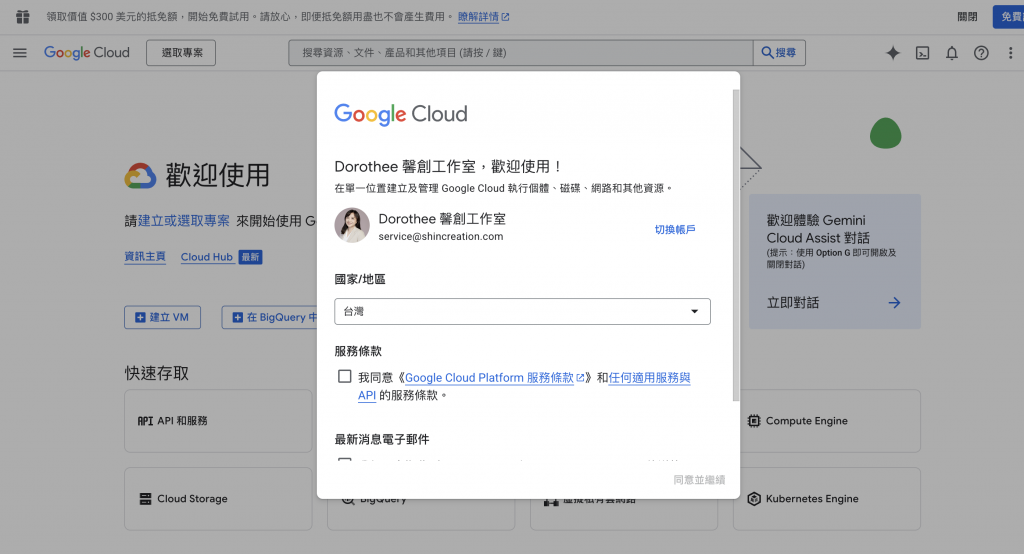This screenshot has height=554, width=1024.
Task: Open Cloud Storage quick access card
Action: pos(218,498)
